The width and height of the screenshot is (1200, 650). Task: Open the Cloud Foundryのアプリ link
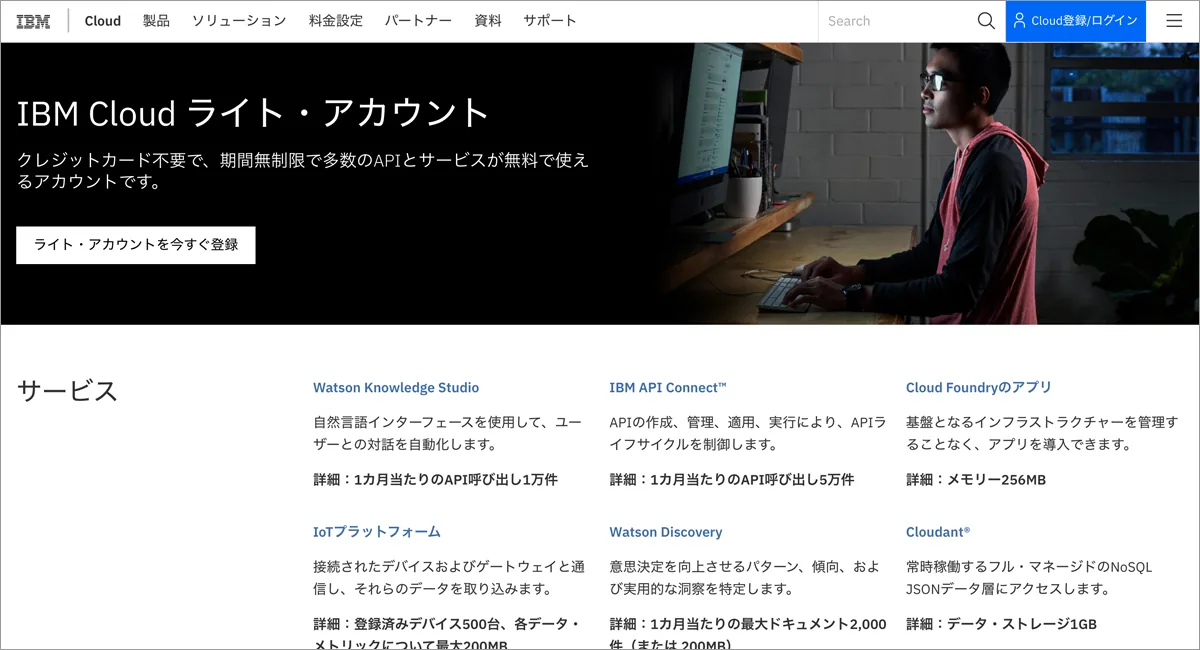pyautogui.click(x=979, y=388)
